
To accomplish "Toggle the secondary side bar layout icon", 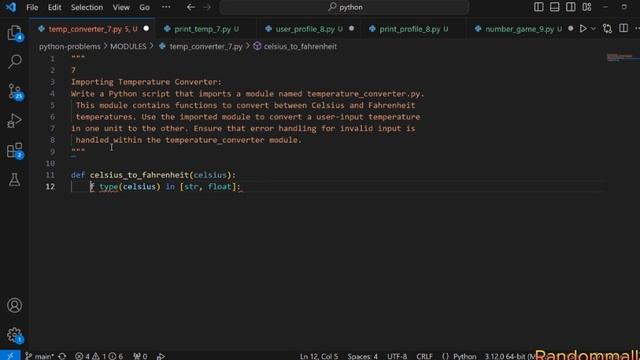I will point(571,7).
